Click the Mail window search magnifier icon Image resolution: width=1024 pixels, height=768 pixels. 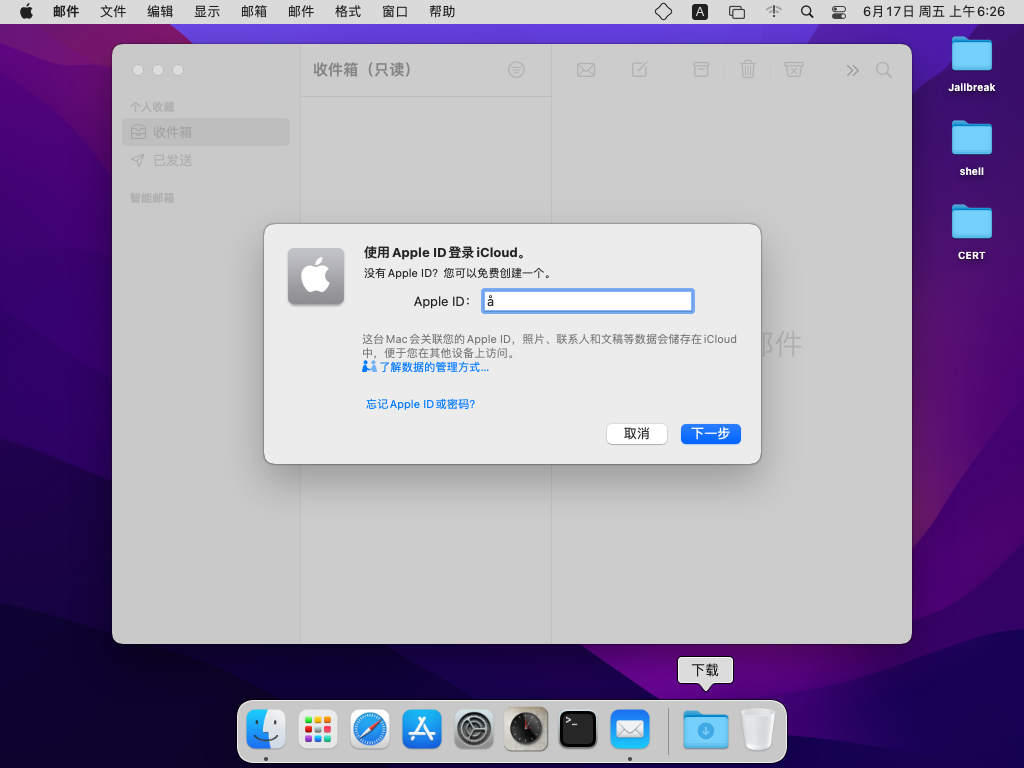click(x=884, y=70)
